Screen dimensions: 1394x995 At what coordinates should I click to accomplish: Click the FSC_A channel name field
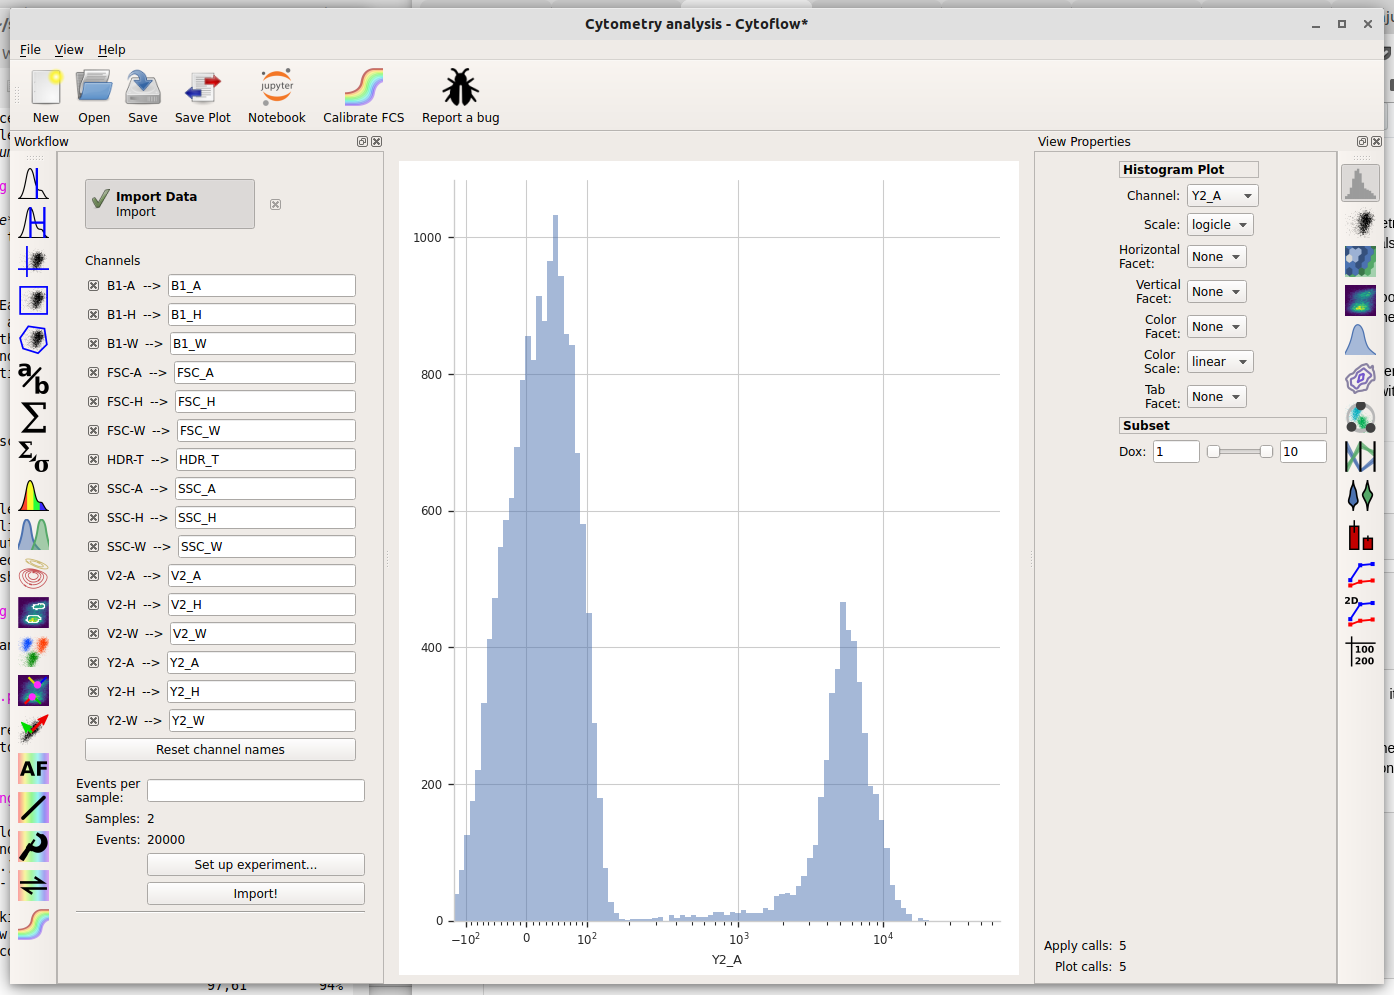[265, 373]
